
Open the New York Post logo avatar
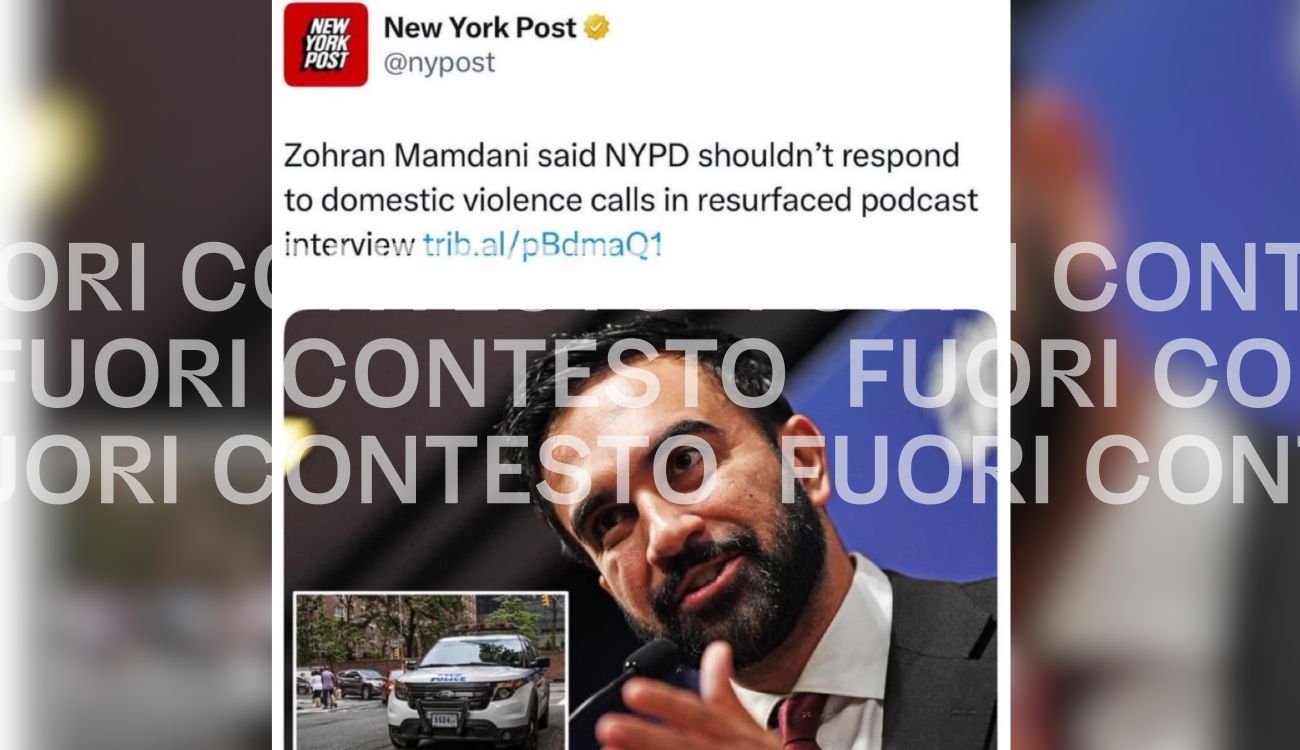[326, 45]
